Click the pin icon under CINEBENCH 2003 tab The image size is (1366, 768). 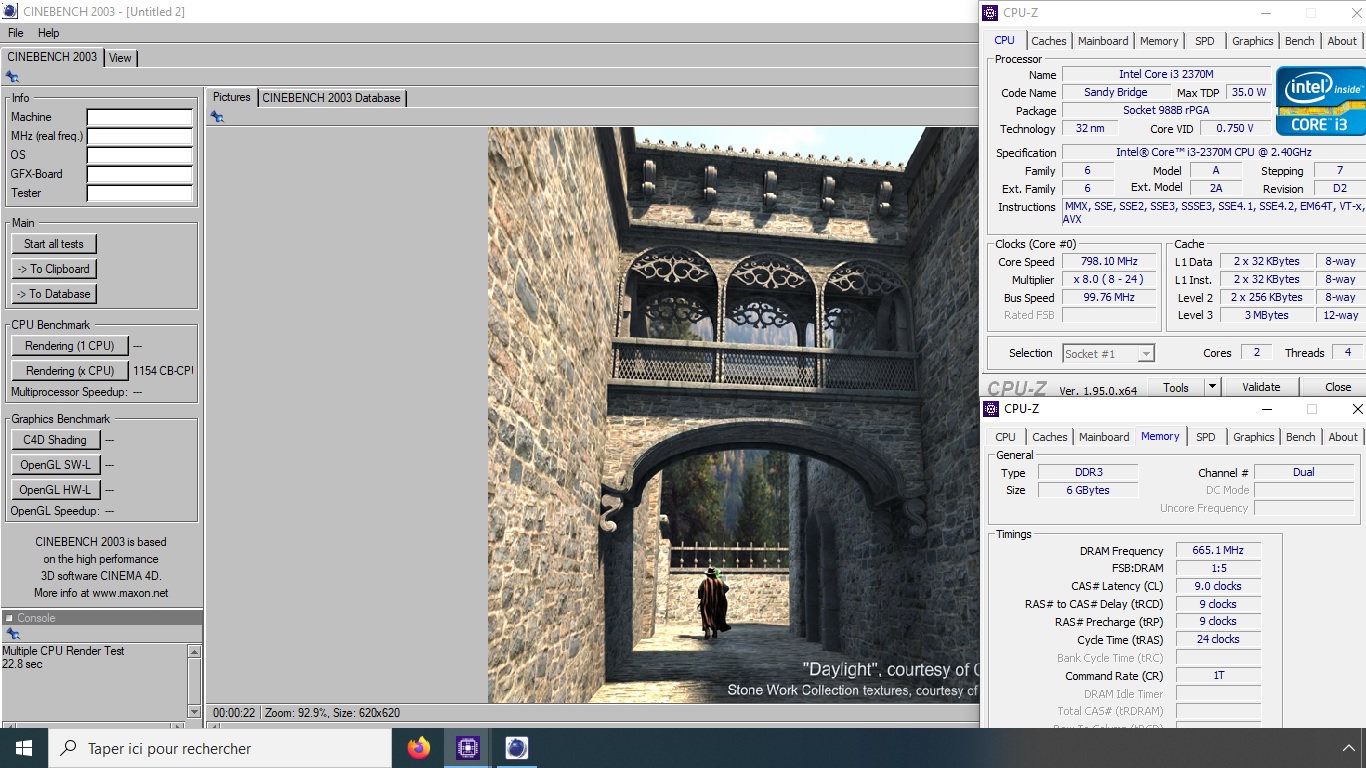[x=12, y=76]
